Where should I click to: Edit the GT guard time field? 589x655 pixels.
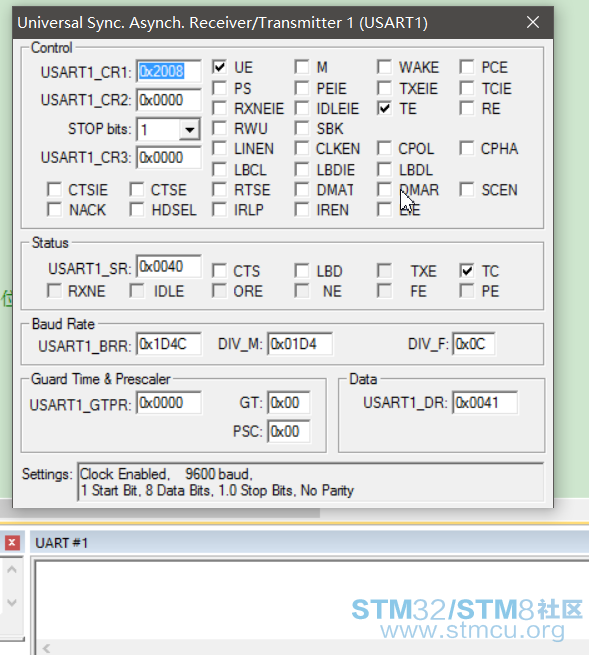[289, 403]
